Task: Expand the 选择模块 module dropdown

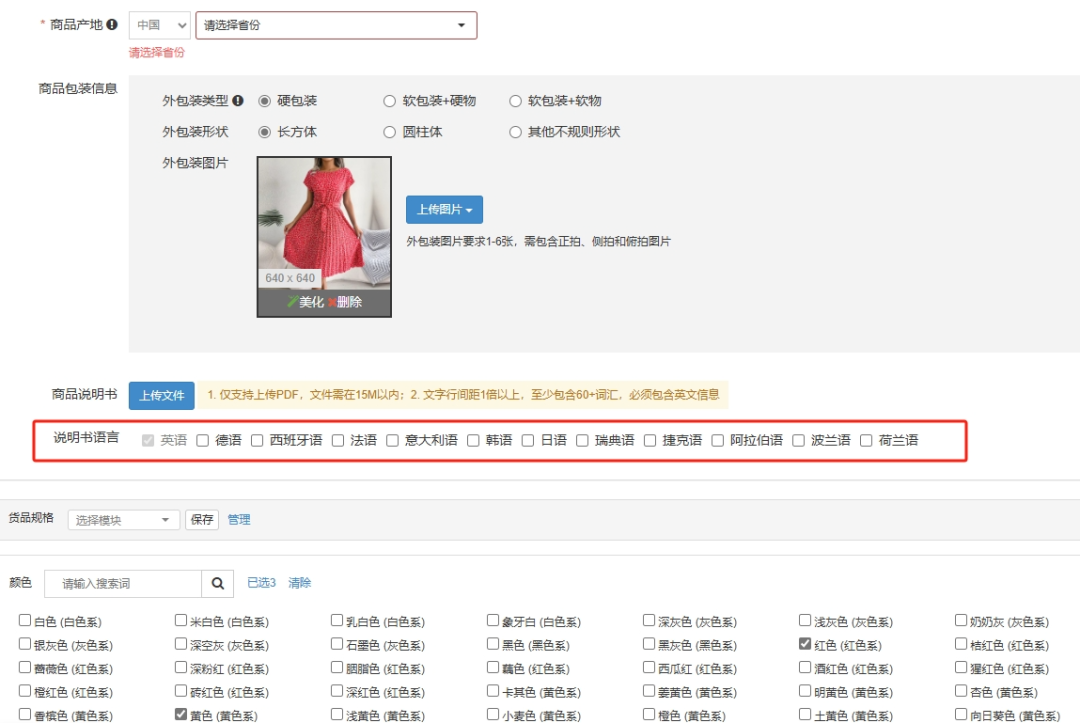Action: 122,519
